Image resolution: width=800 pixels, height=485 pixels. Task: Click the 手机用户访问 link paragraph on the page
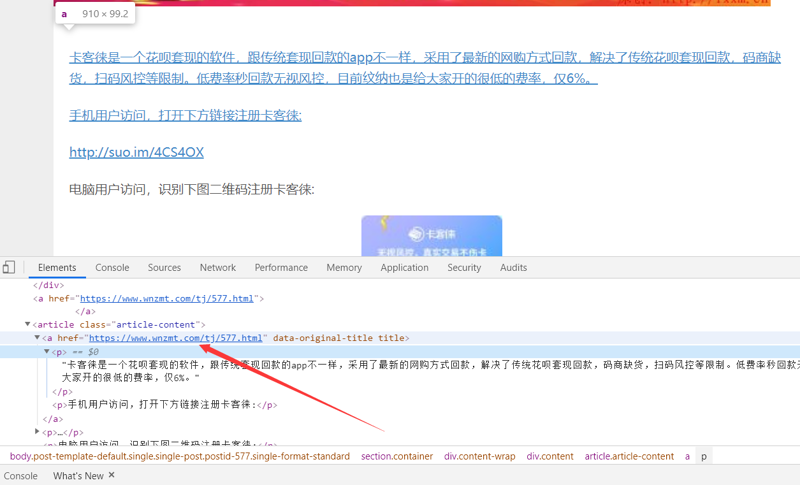185,115
